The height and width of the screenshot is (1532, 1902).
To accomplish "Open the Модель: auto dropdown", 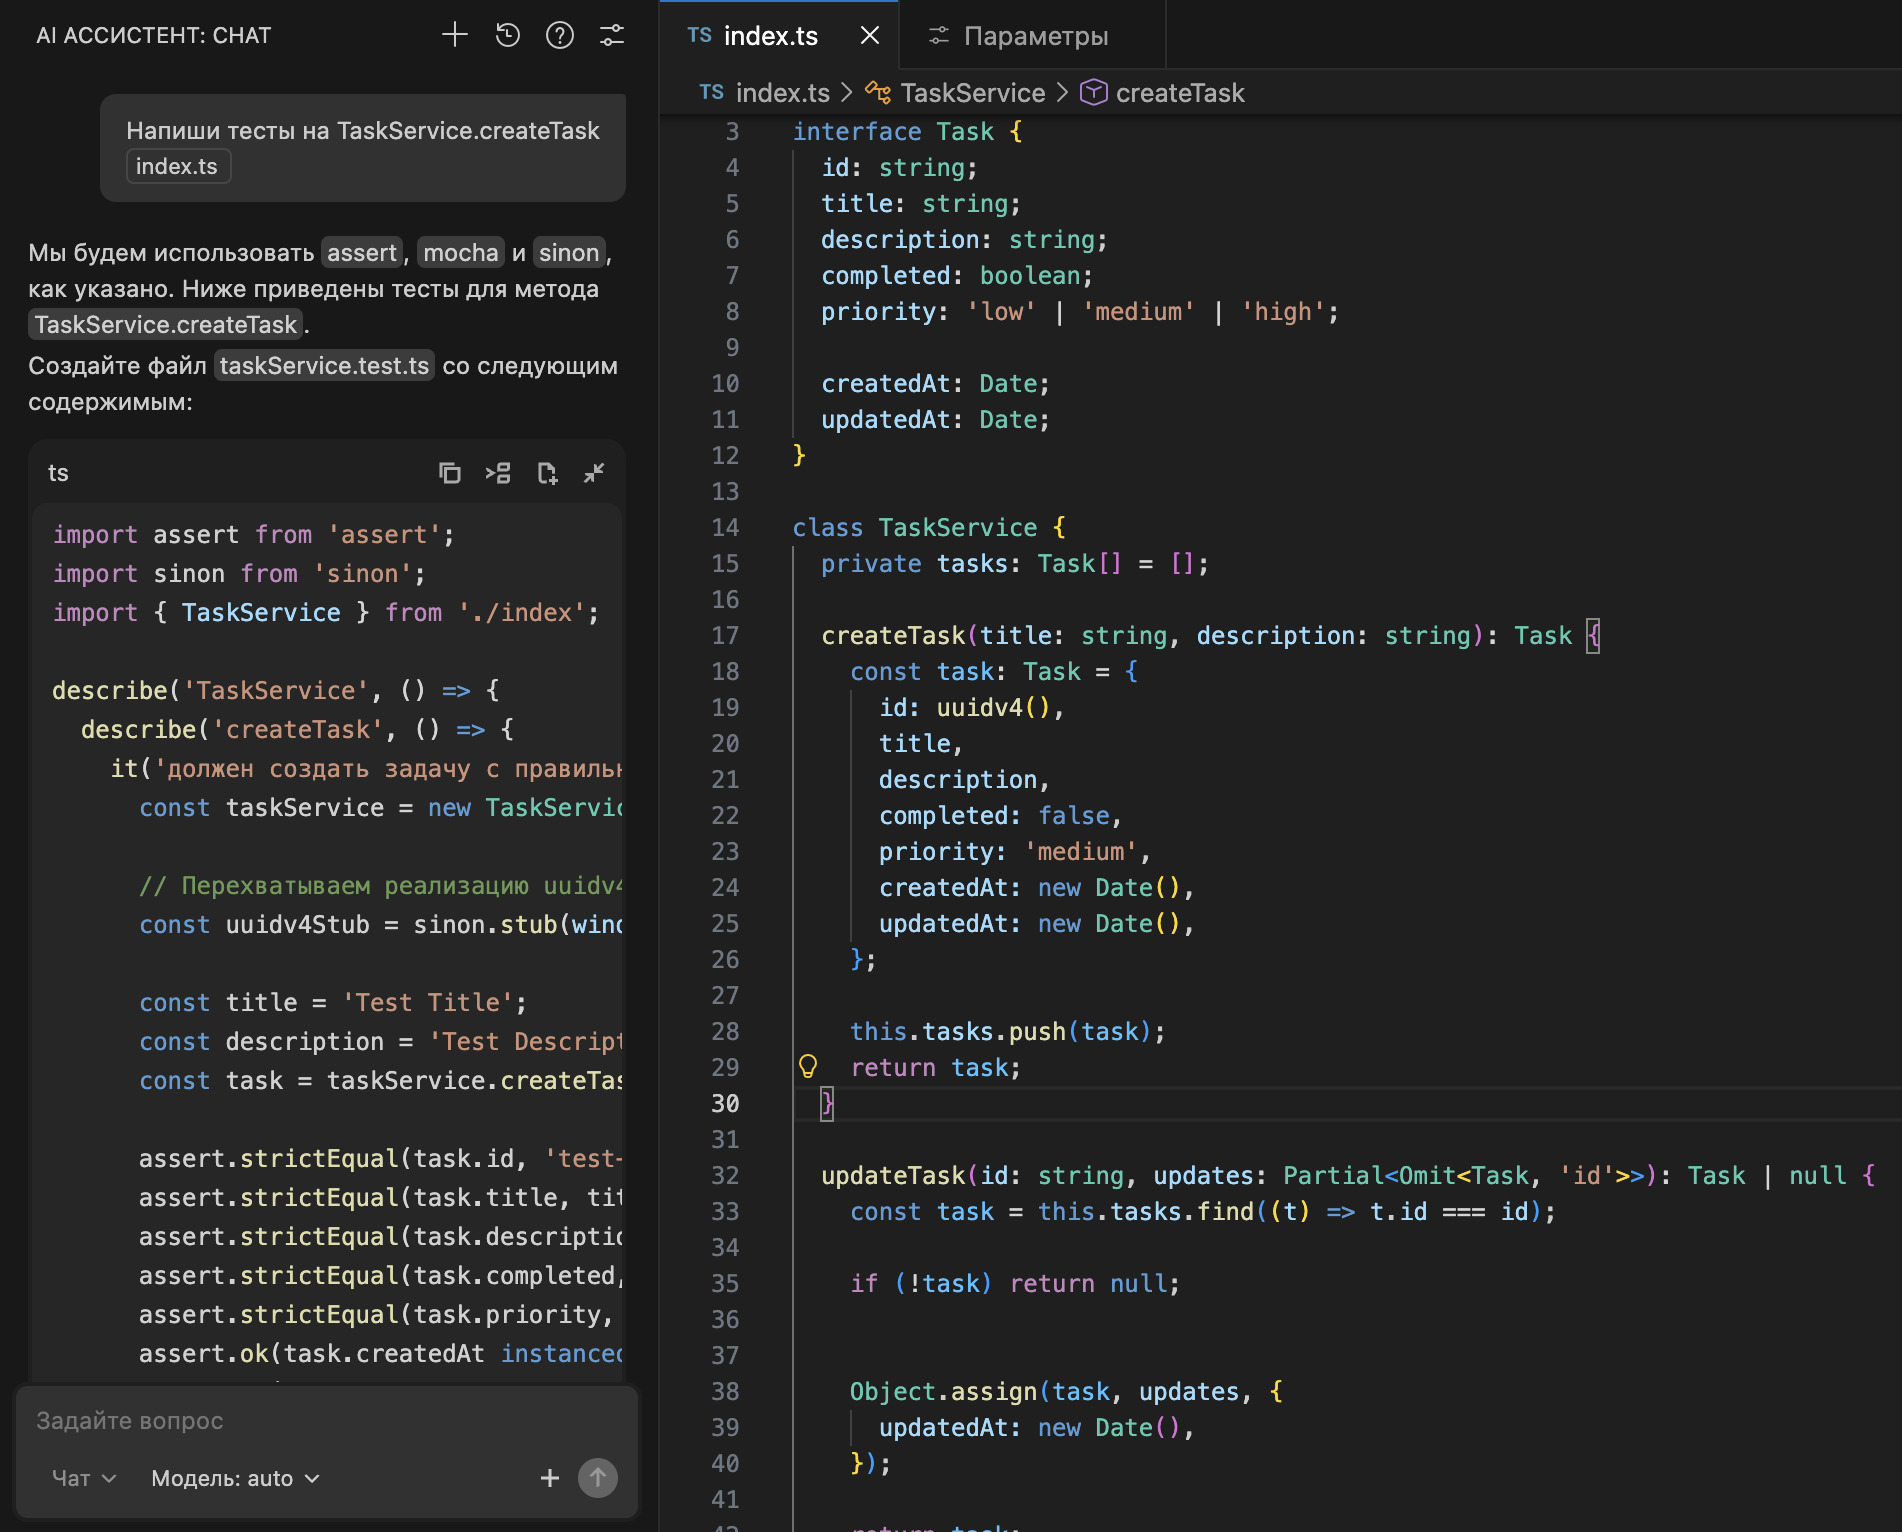I will pos(235,1478).
